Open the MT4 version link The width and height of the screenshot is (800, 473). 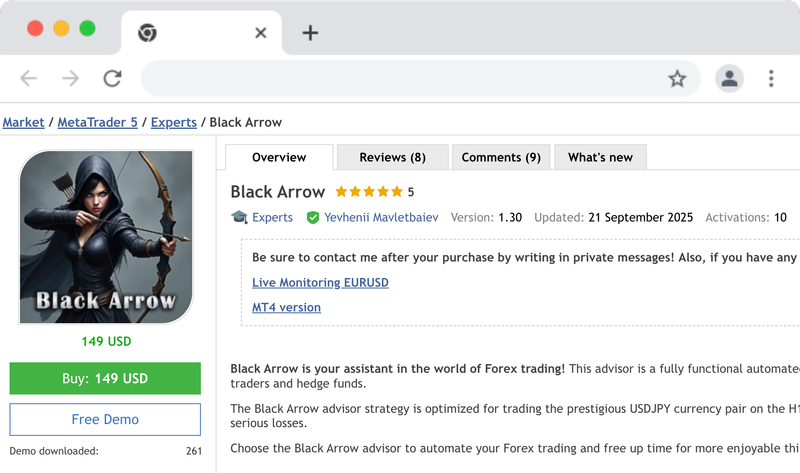(286, 308)
